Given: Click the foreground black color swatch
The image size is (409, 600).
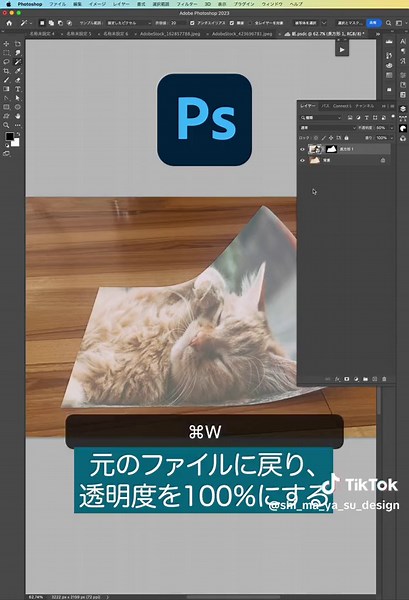Looking at the screenshot, I should click(x=9, y=136).
